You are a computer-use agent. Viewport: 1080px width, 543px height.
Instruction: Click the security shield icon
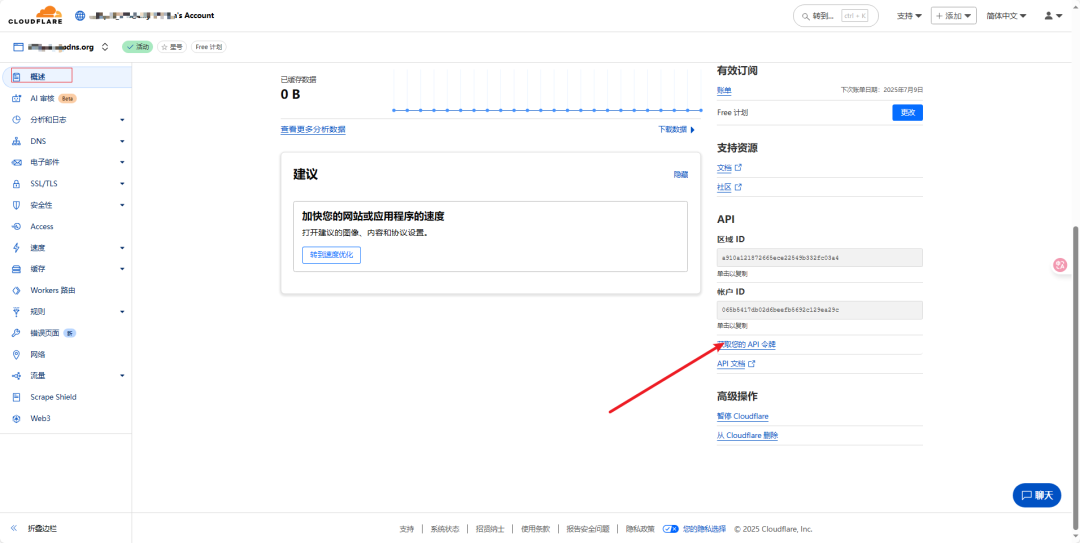coord(17,205)
